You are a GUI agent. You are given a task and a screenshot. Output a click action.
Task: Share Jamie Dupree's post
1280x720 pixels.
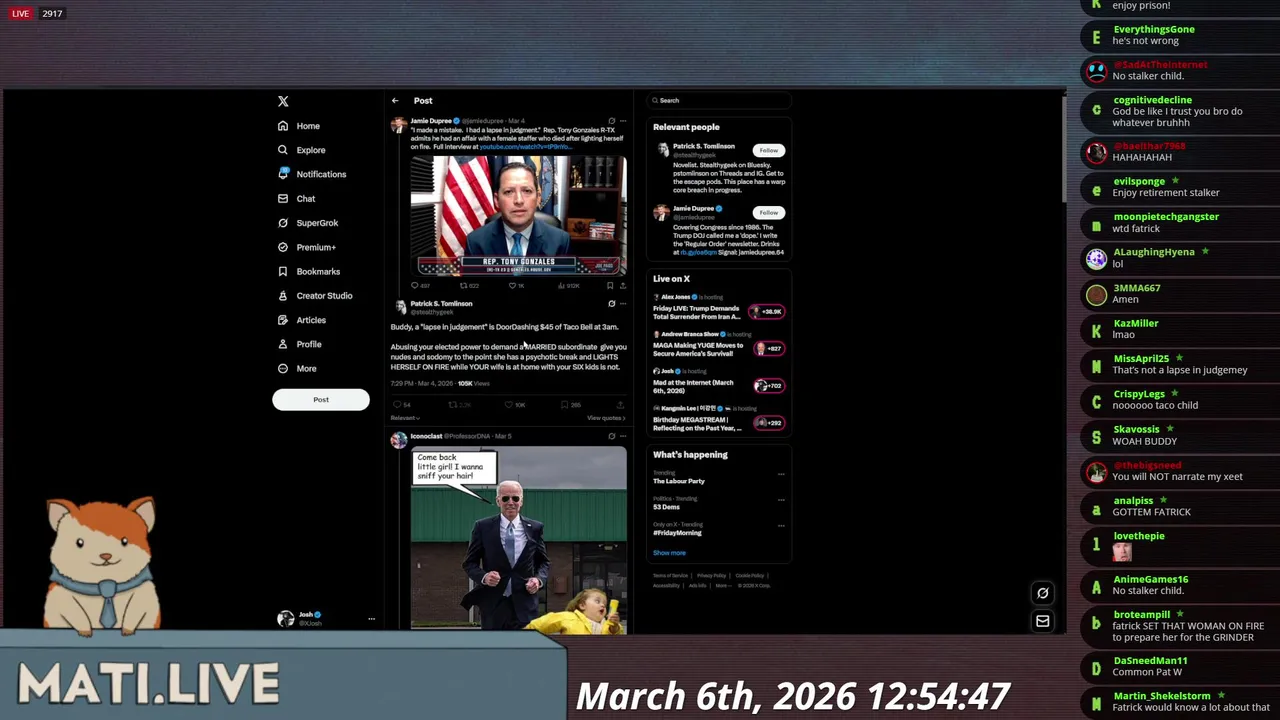click(x=622, y=286)
